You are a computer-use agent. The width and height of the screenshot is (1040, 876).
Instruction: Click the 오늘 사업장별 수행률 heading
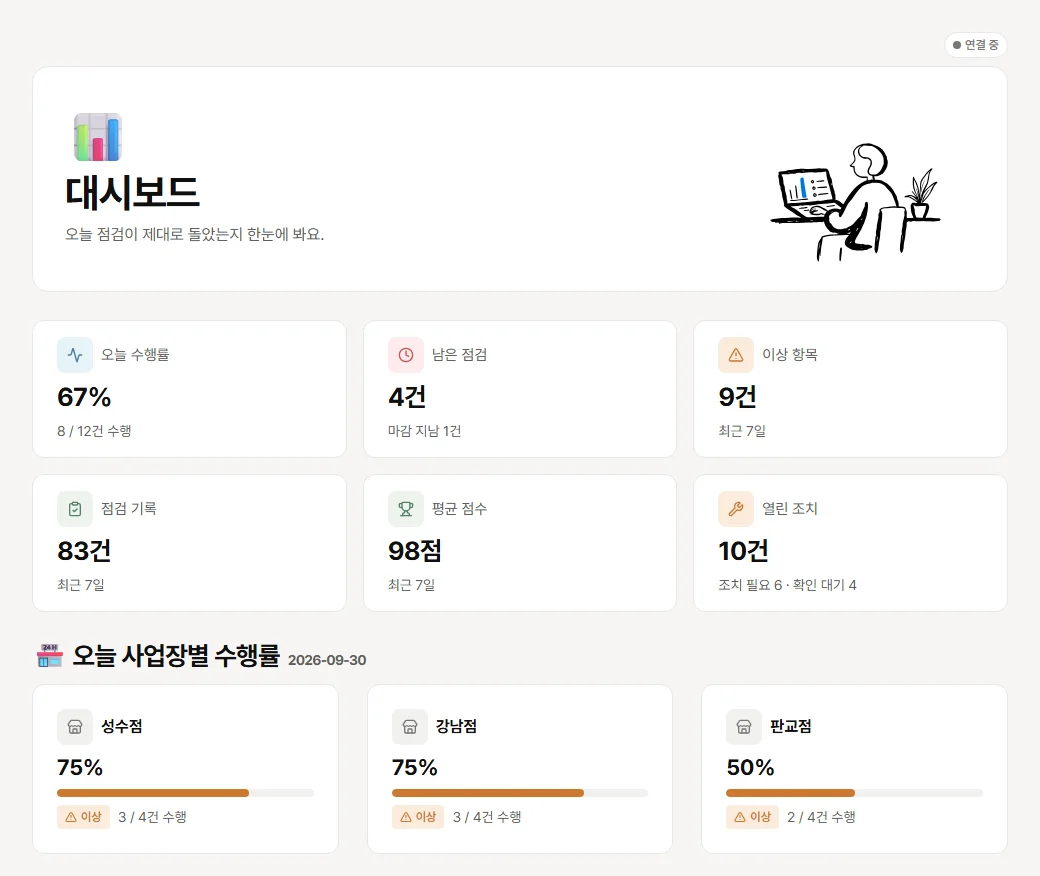176,655
